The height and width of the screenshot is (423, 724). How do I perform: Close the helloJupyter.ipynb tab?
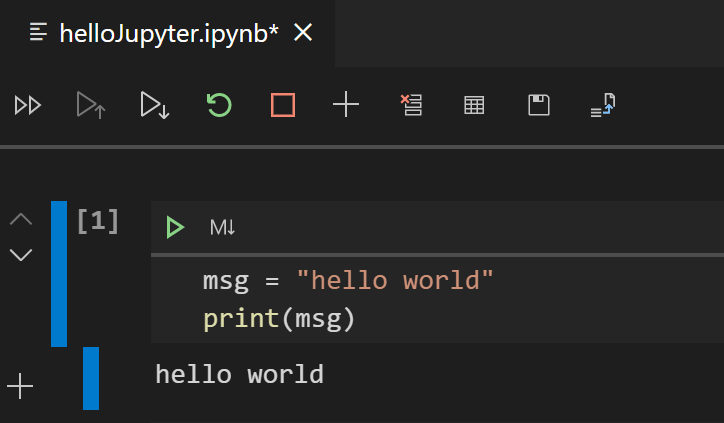point(302,33)
